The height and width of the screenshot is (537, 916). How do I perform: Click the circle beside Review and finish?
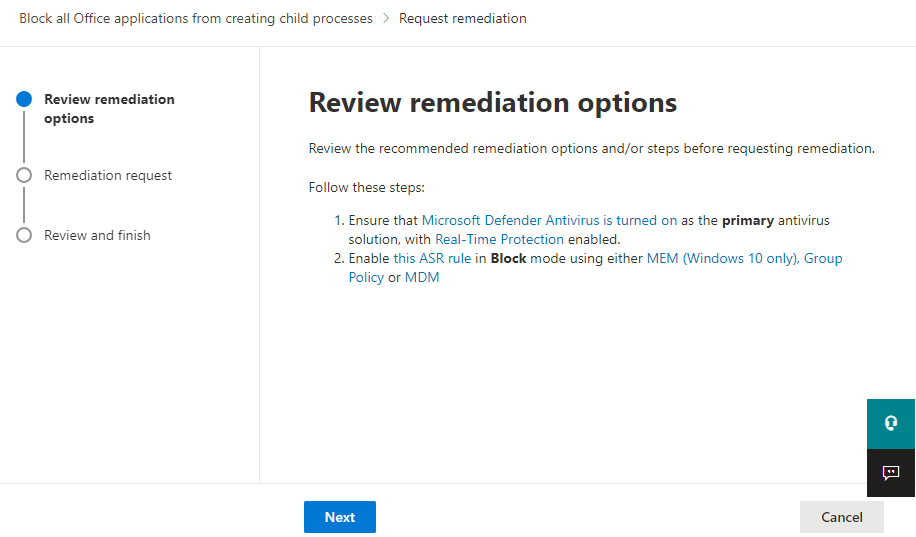tap(24, 235)
